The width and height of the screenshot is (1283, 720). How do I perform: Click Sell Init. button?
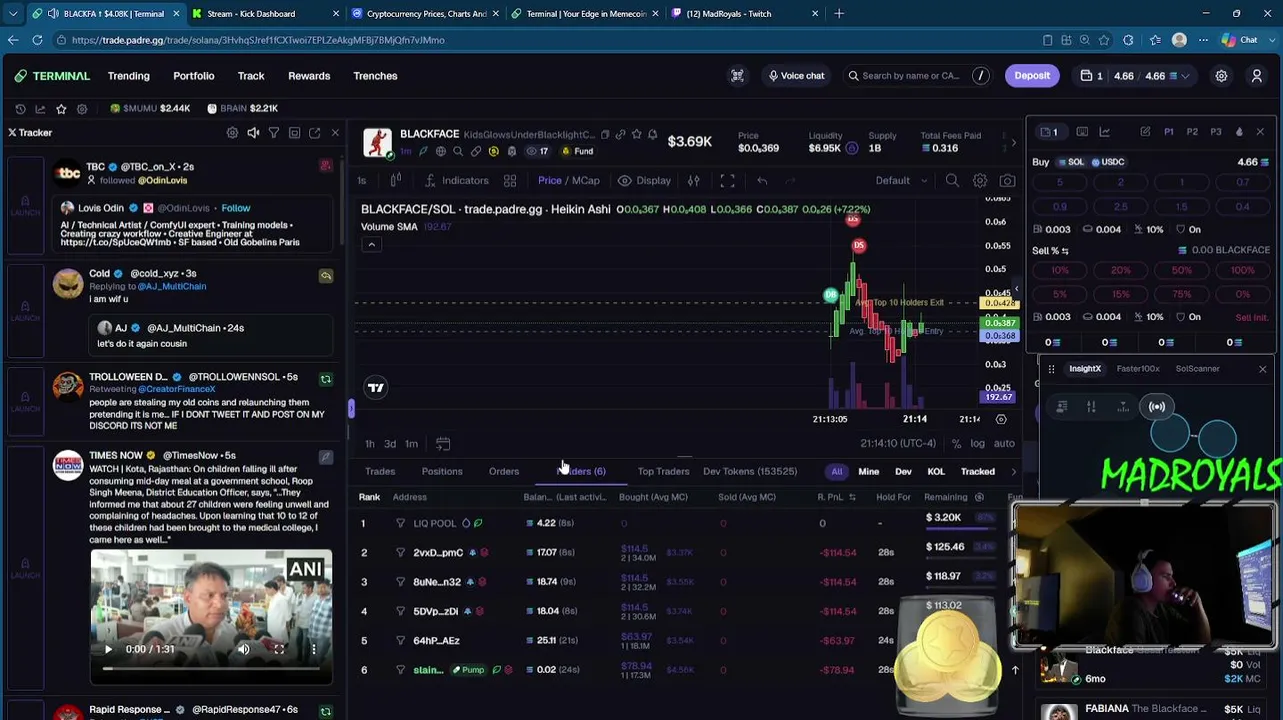click(x=1251, y=318)
